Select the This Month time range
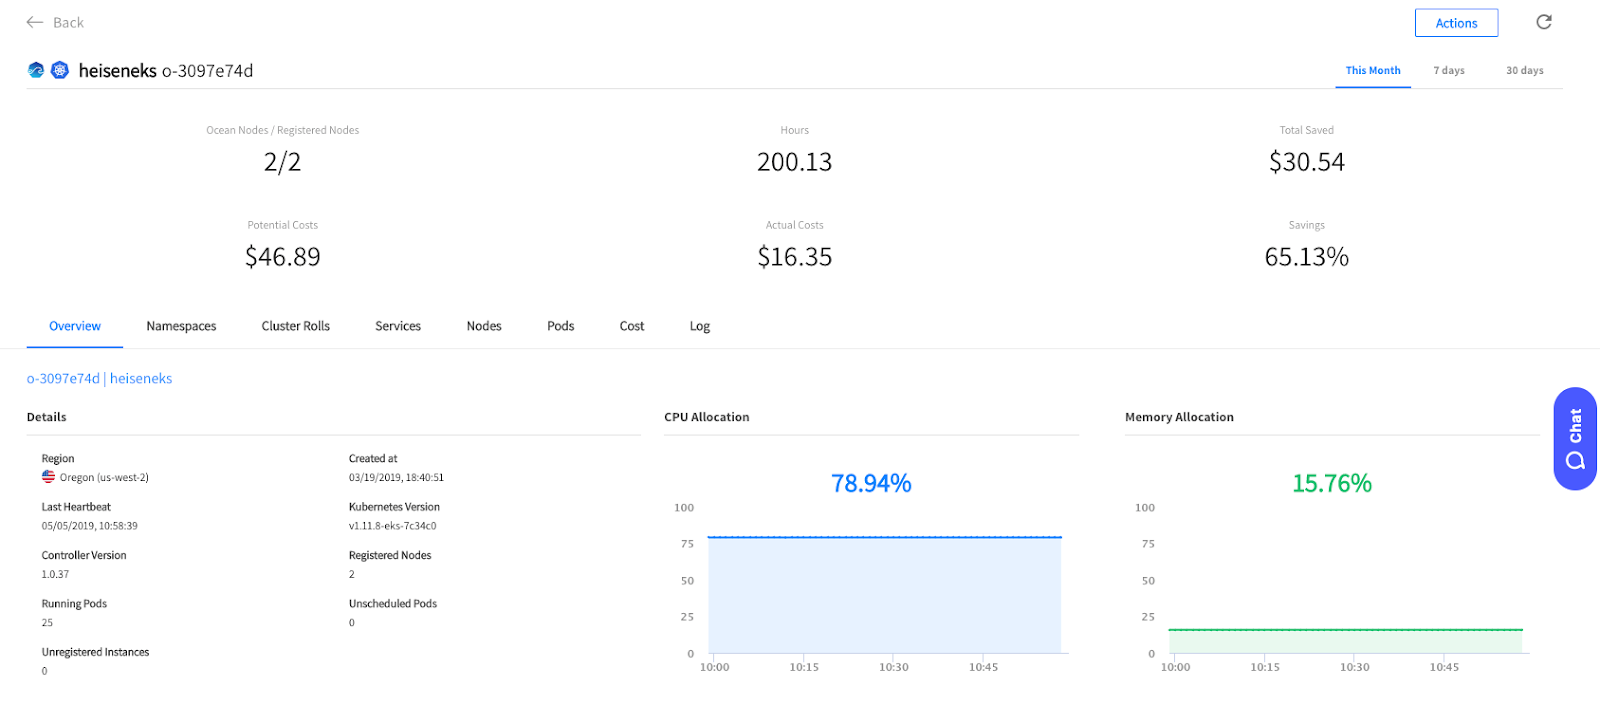The image size is (1600, 705). coord(1372,71)
